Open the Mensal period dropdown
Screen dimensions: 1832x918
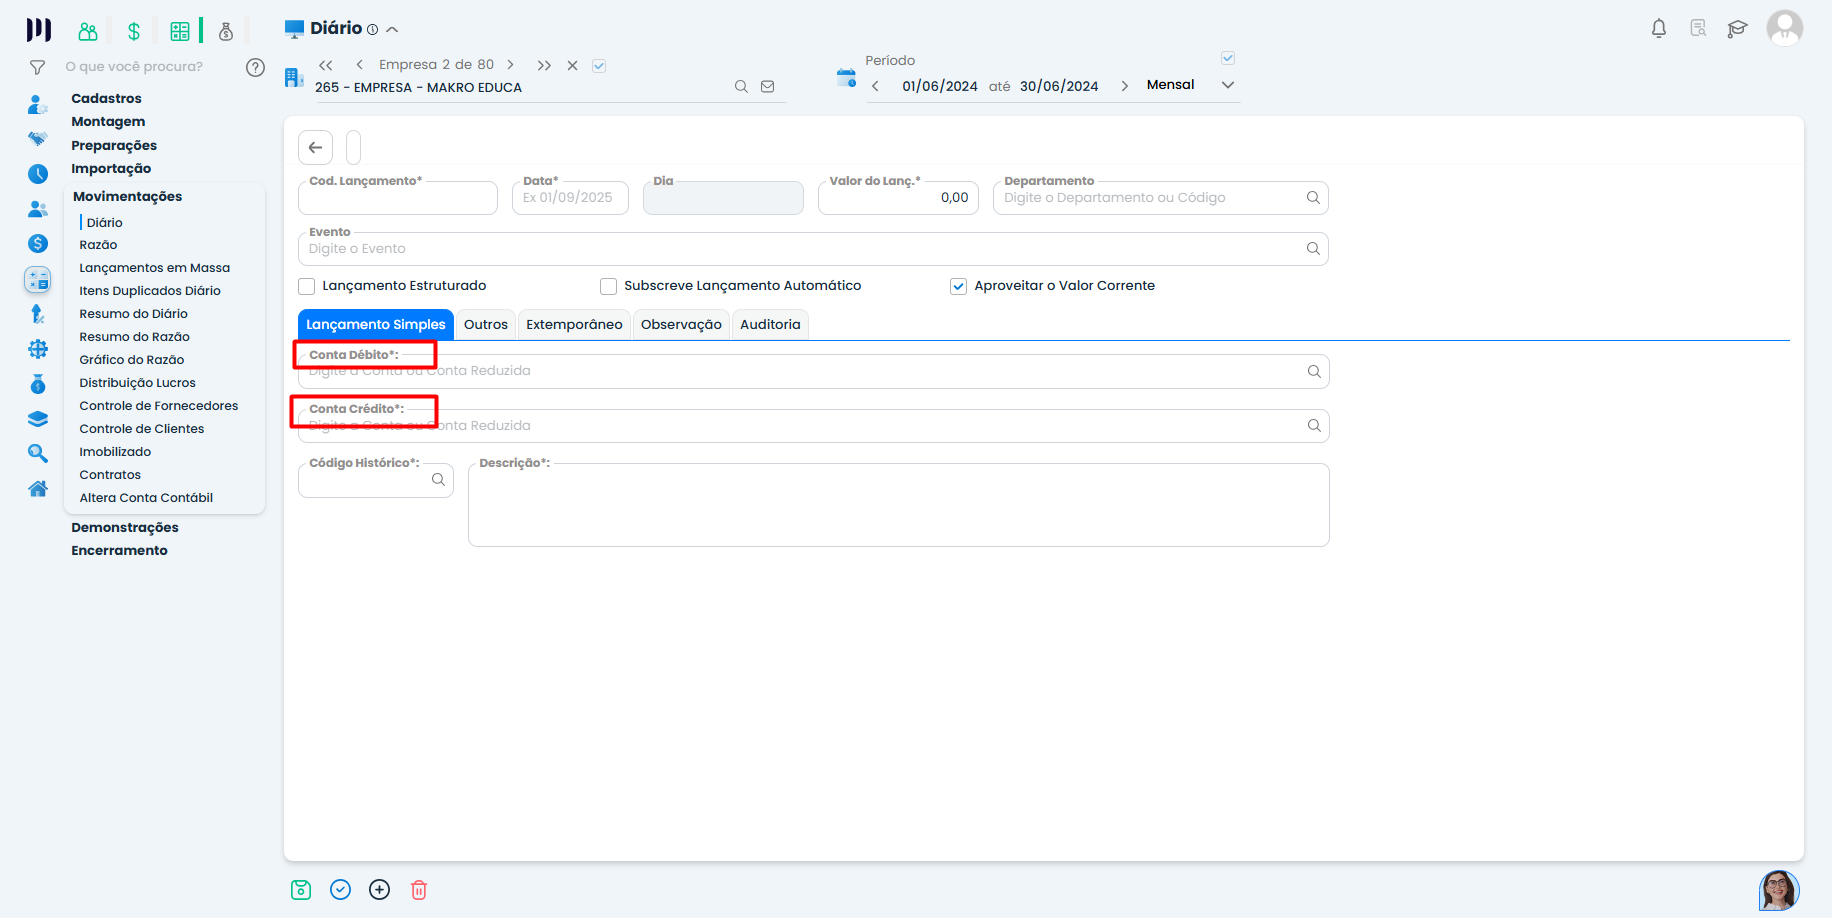click(x=1227, y=85)
